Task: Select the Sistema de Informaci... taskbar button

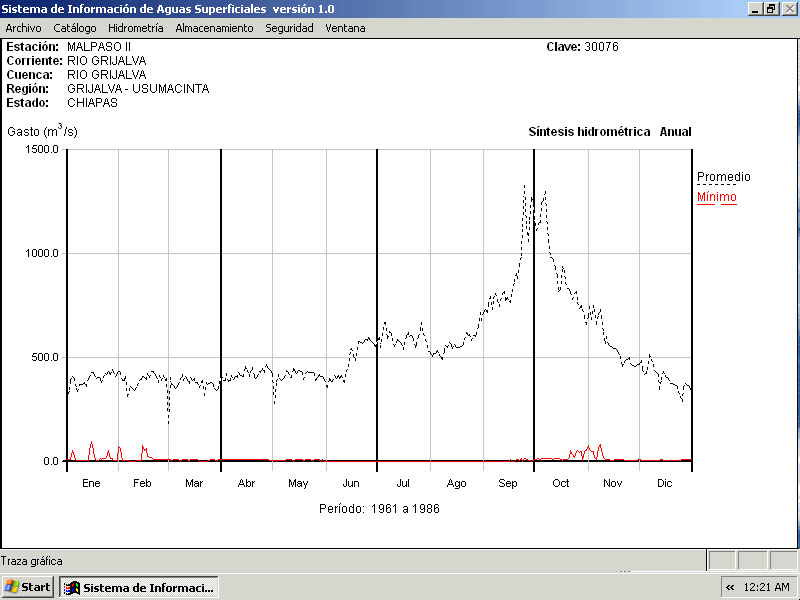Action: (139, 587)
